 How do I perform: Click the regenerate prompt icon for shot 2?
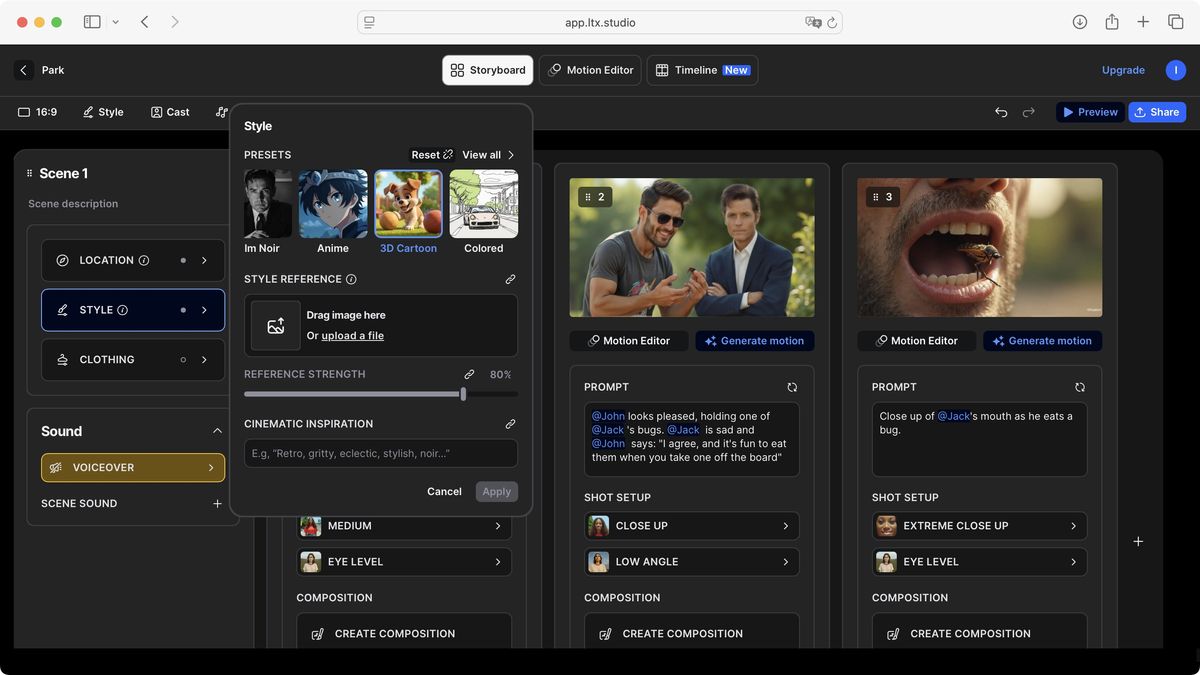click(x=792, y=387)
